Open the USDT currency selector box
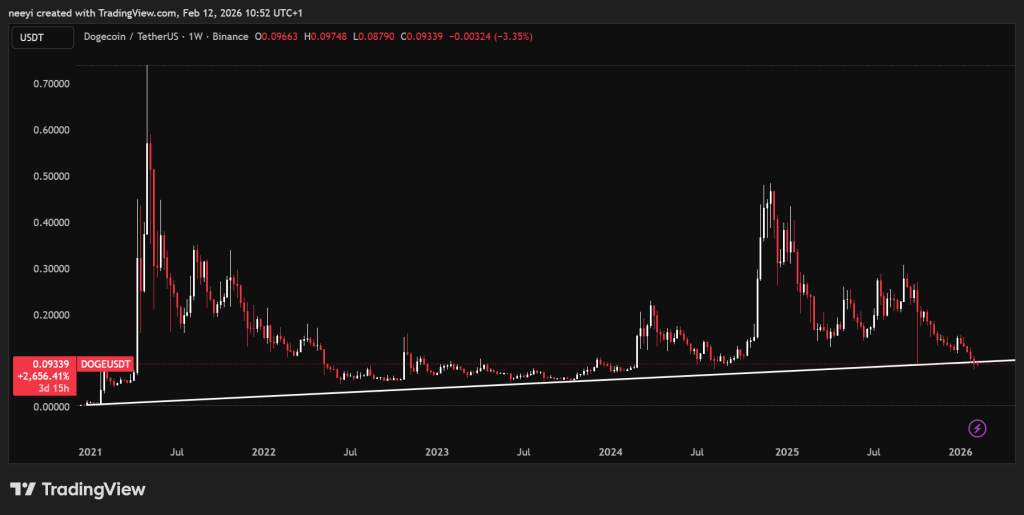1024x515 pixels. (42, 37)
